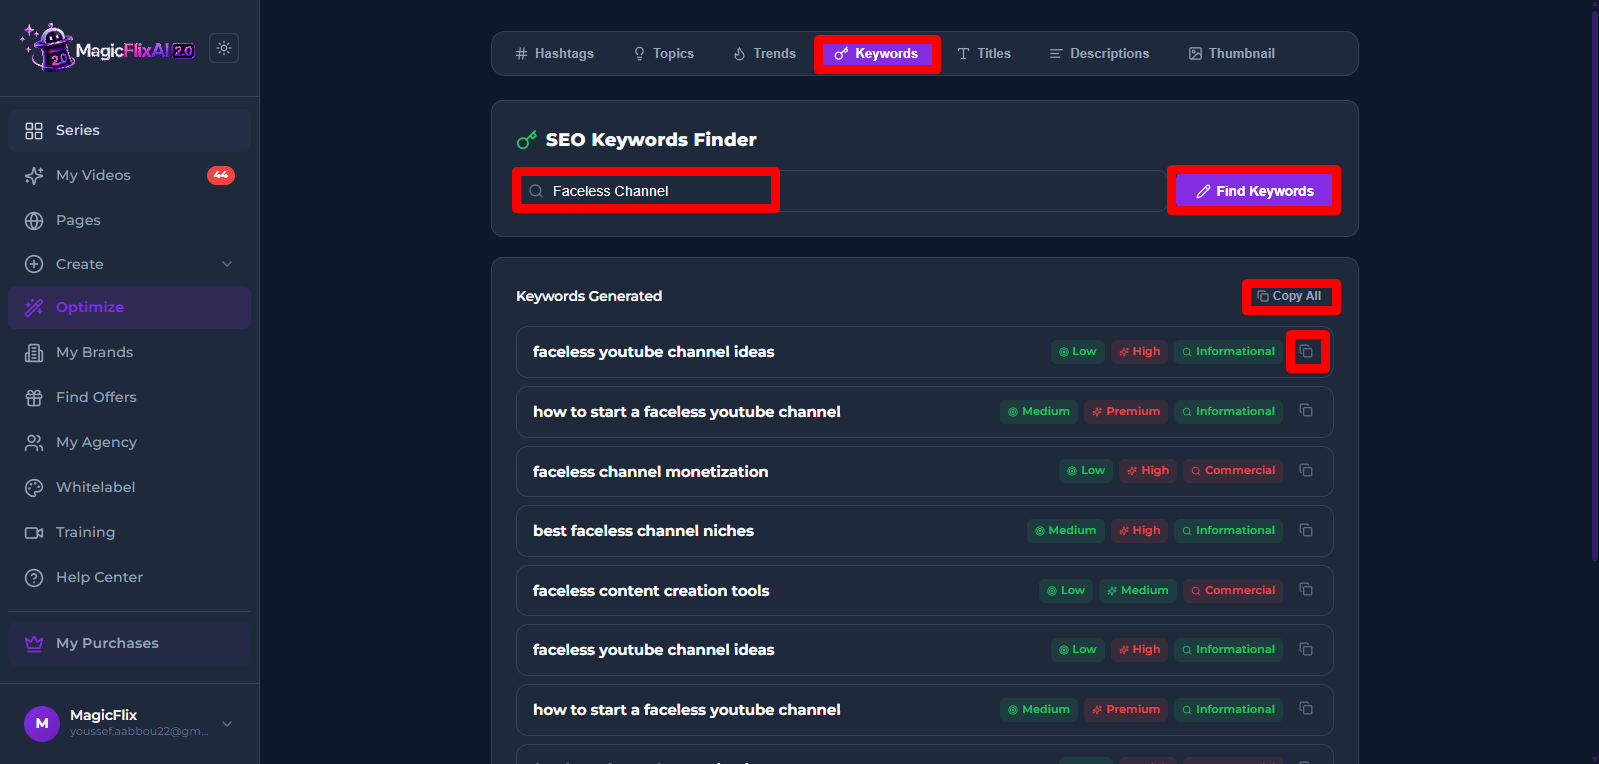
Task: Switch to the Descriptions tab
Action: pos(1100,53)
